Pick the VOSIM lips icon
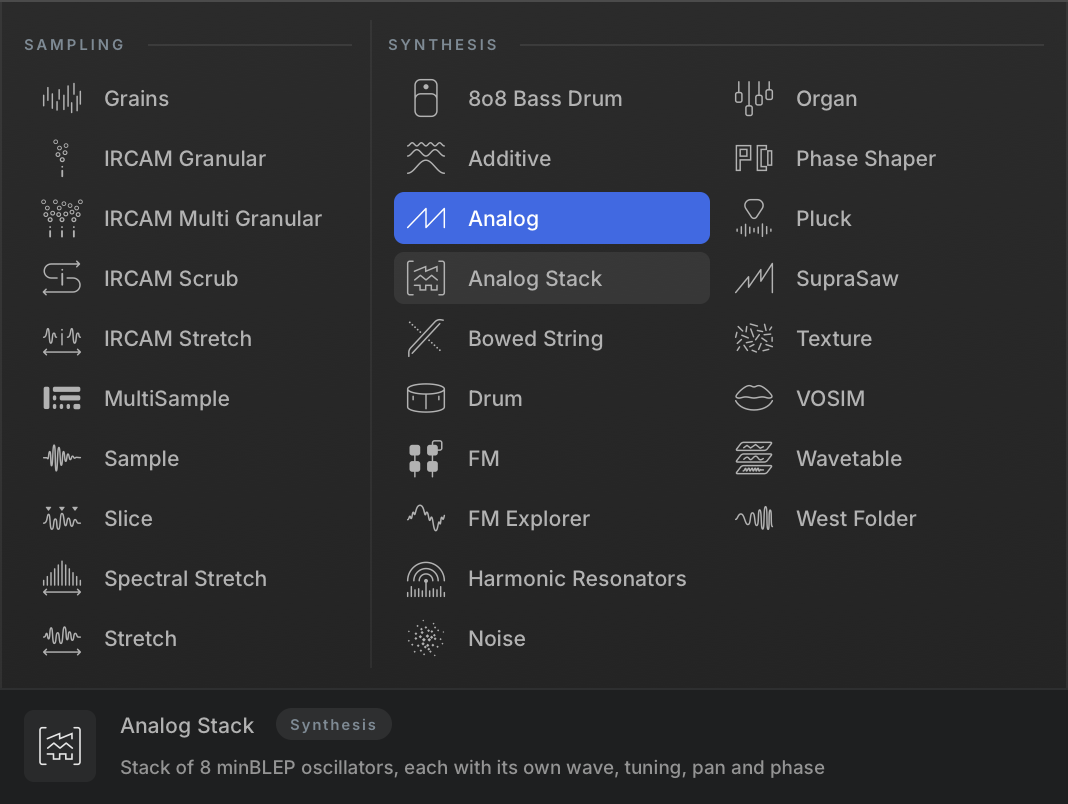Image resolution: width=1068 pixels, height=804 pixels. point(754,399)
